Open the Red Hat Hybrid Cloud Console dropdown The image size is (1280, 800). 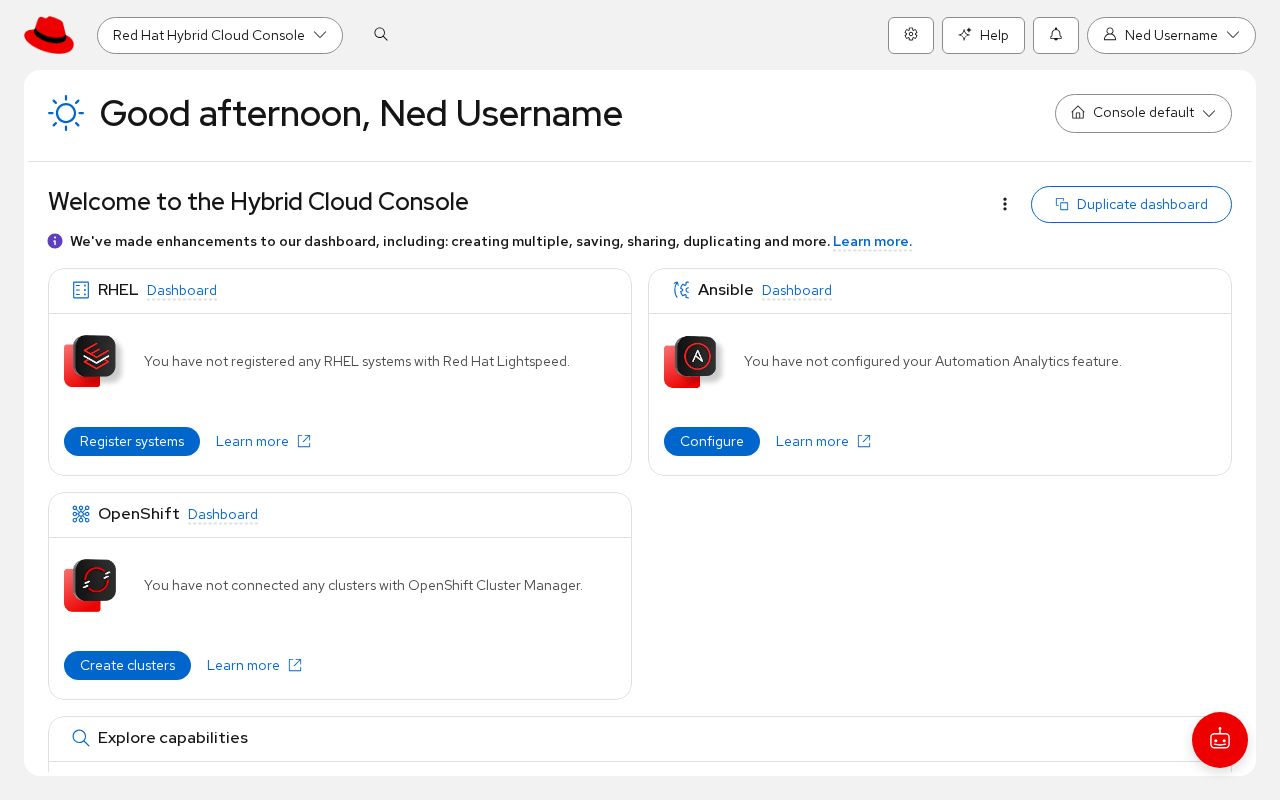(x=220, y=35)
